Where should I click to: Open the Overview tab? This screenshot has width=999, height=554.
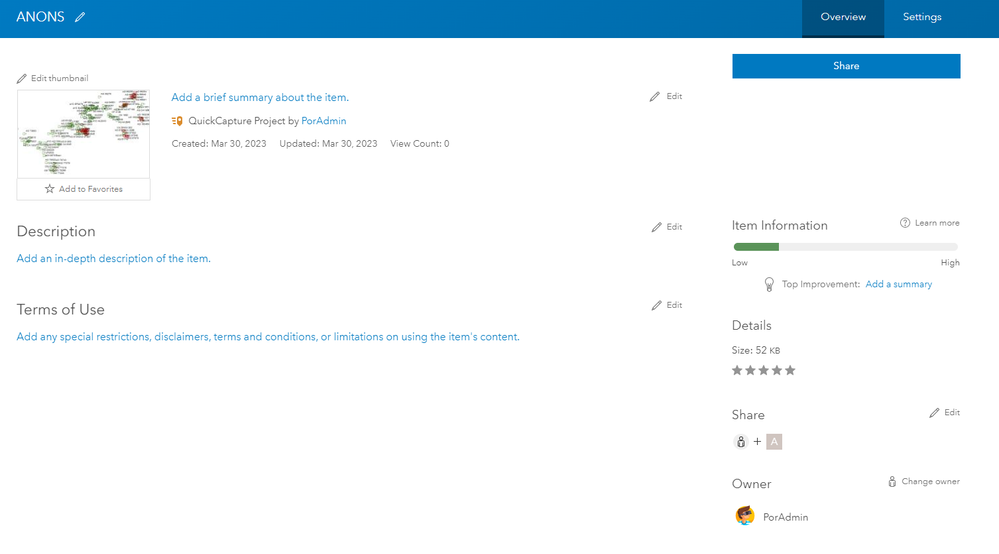coord(842,17)
